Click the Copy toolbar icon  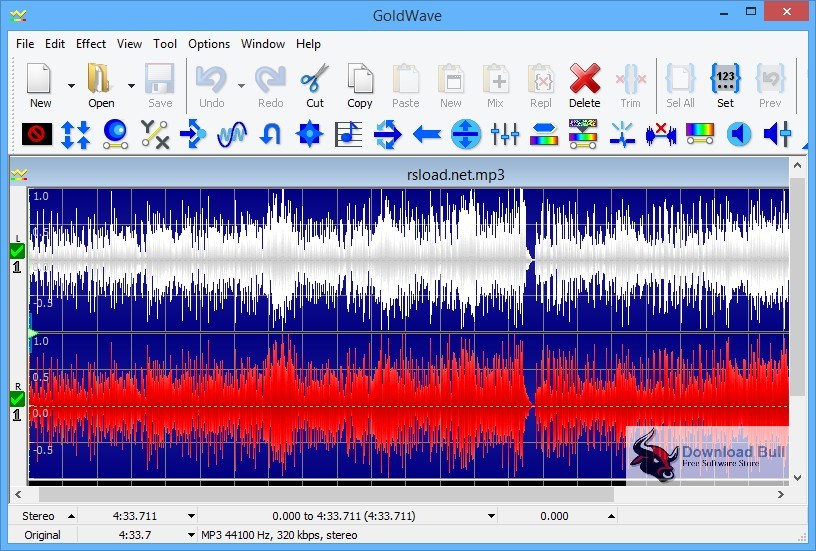[x=360, y=79]
